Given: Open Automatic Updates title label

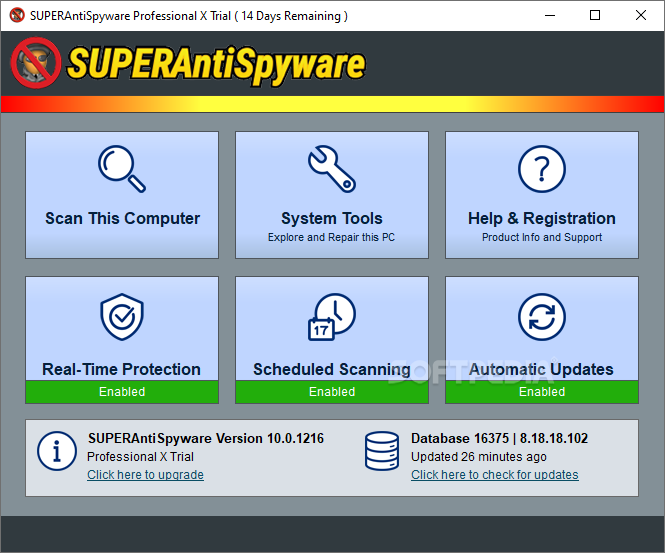Looking at the screenshot, I should pos(541,369).
